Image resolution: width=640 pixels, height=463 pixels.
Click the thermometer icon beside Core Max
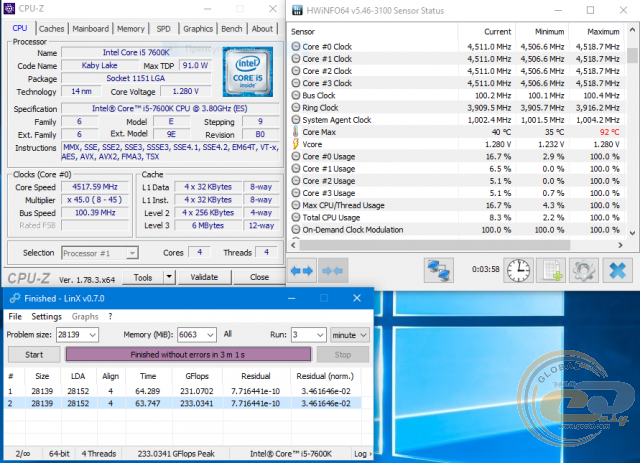point(296,132)
